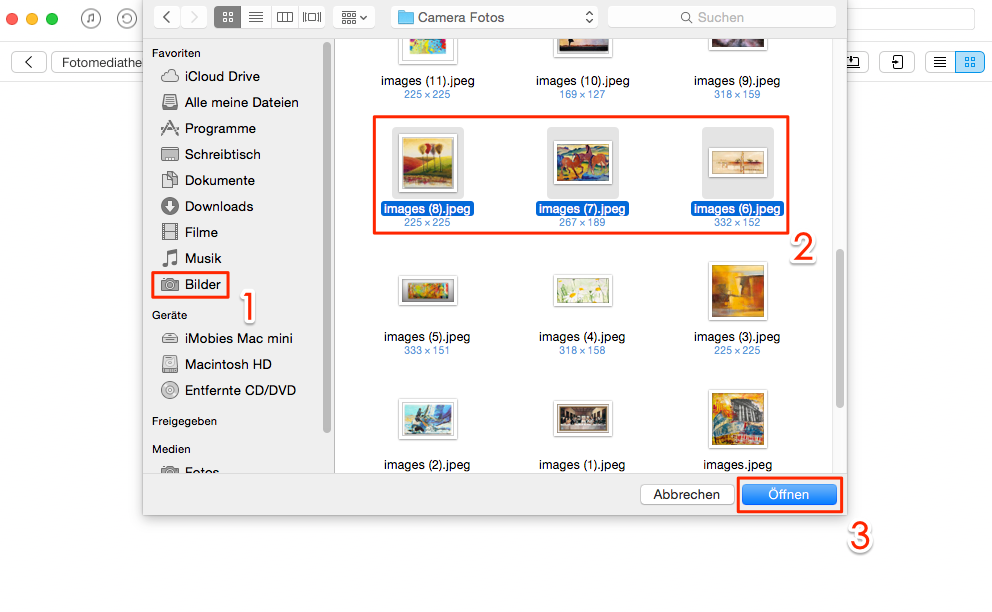This screenshot has height=612, width=992.
Task: Switch main window to list view
Action: 940,62
